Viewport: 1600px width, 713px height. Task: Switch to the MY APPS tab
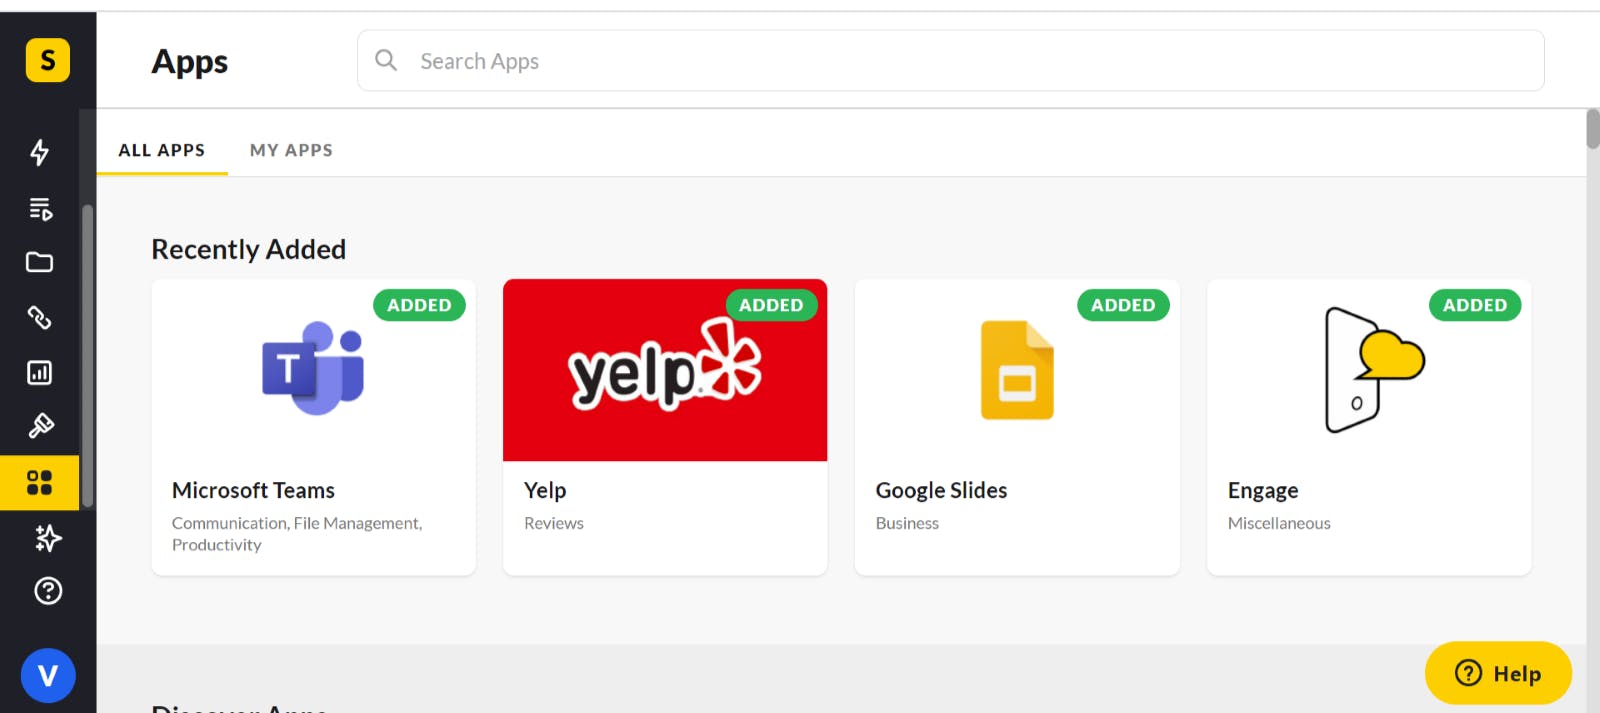(291, 150)
